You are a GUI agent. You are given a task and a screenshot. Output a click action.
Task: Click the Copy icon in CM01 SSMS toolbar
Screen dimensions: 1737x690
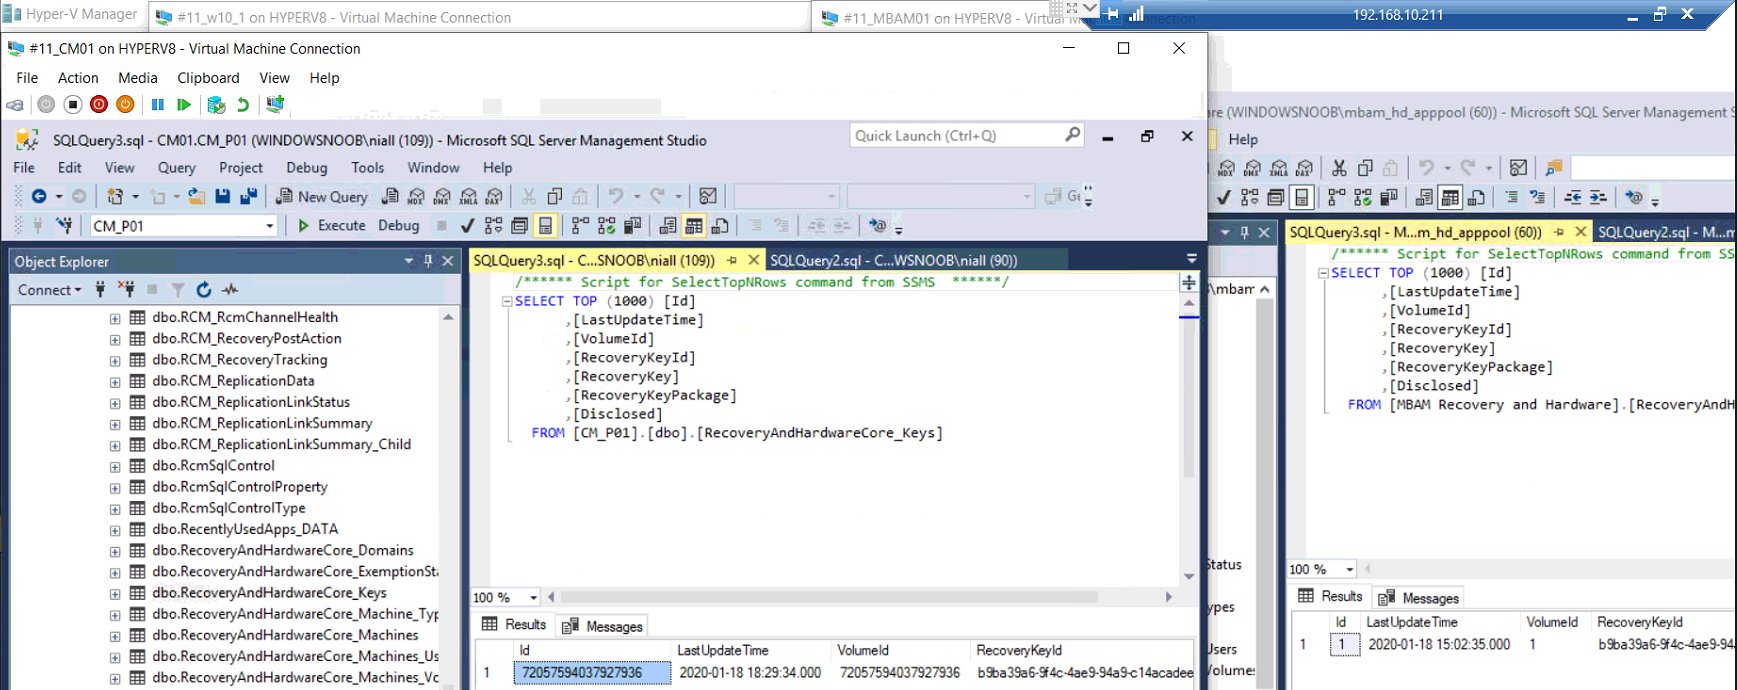555,197
